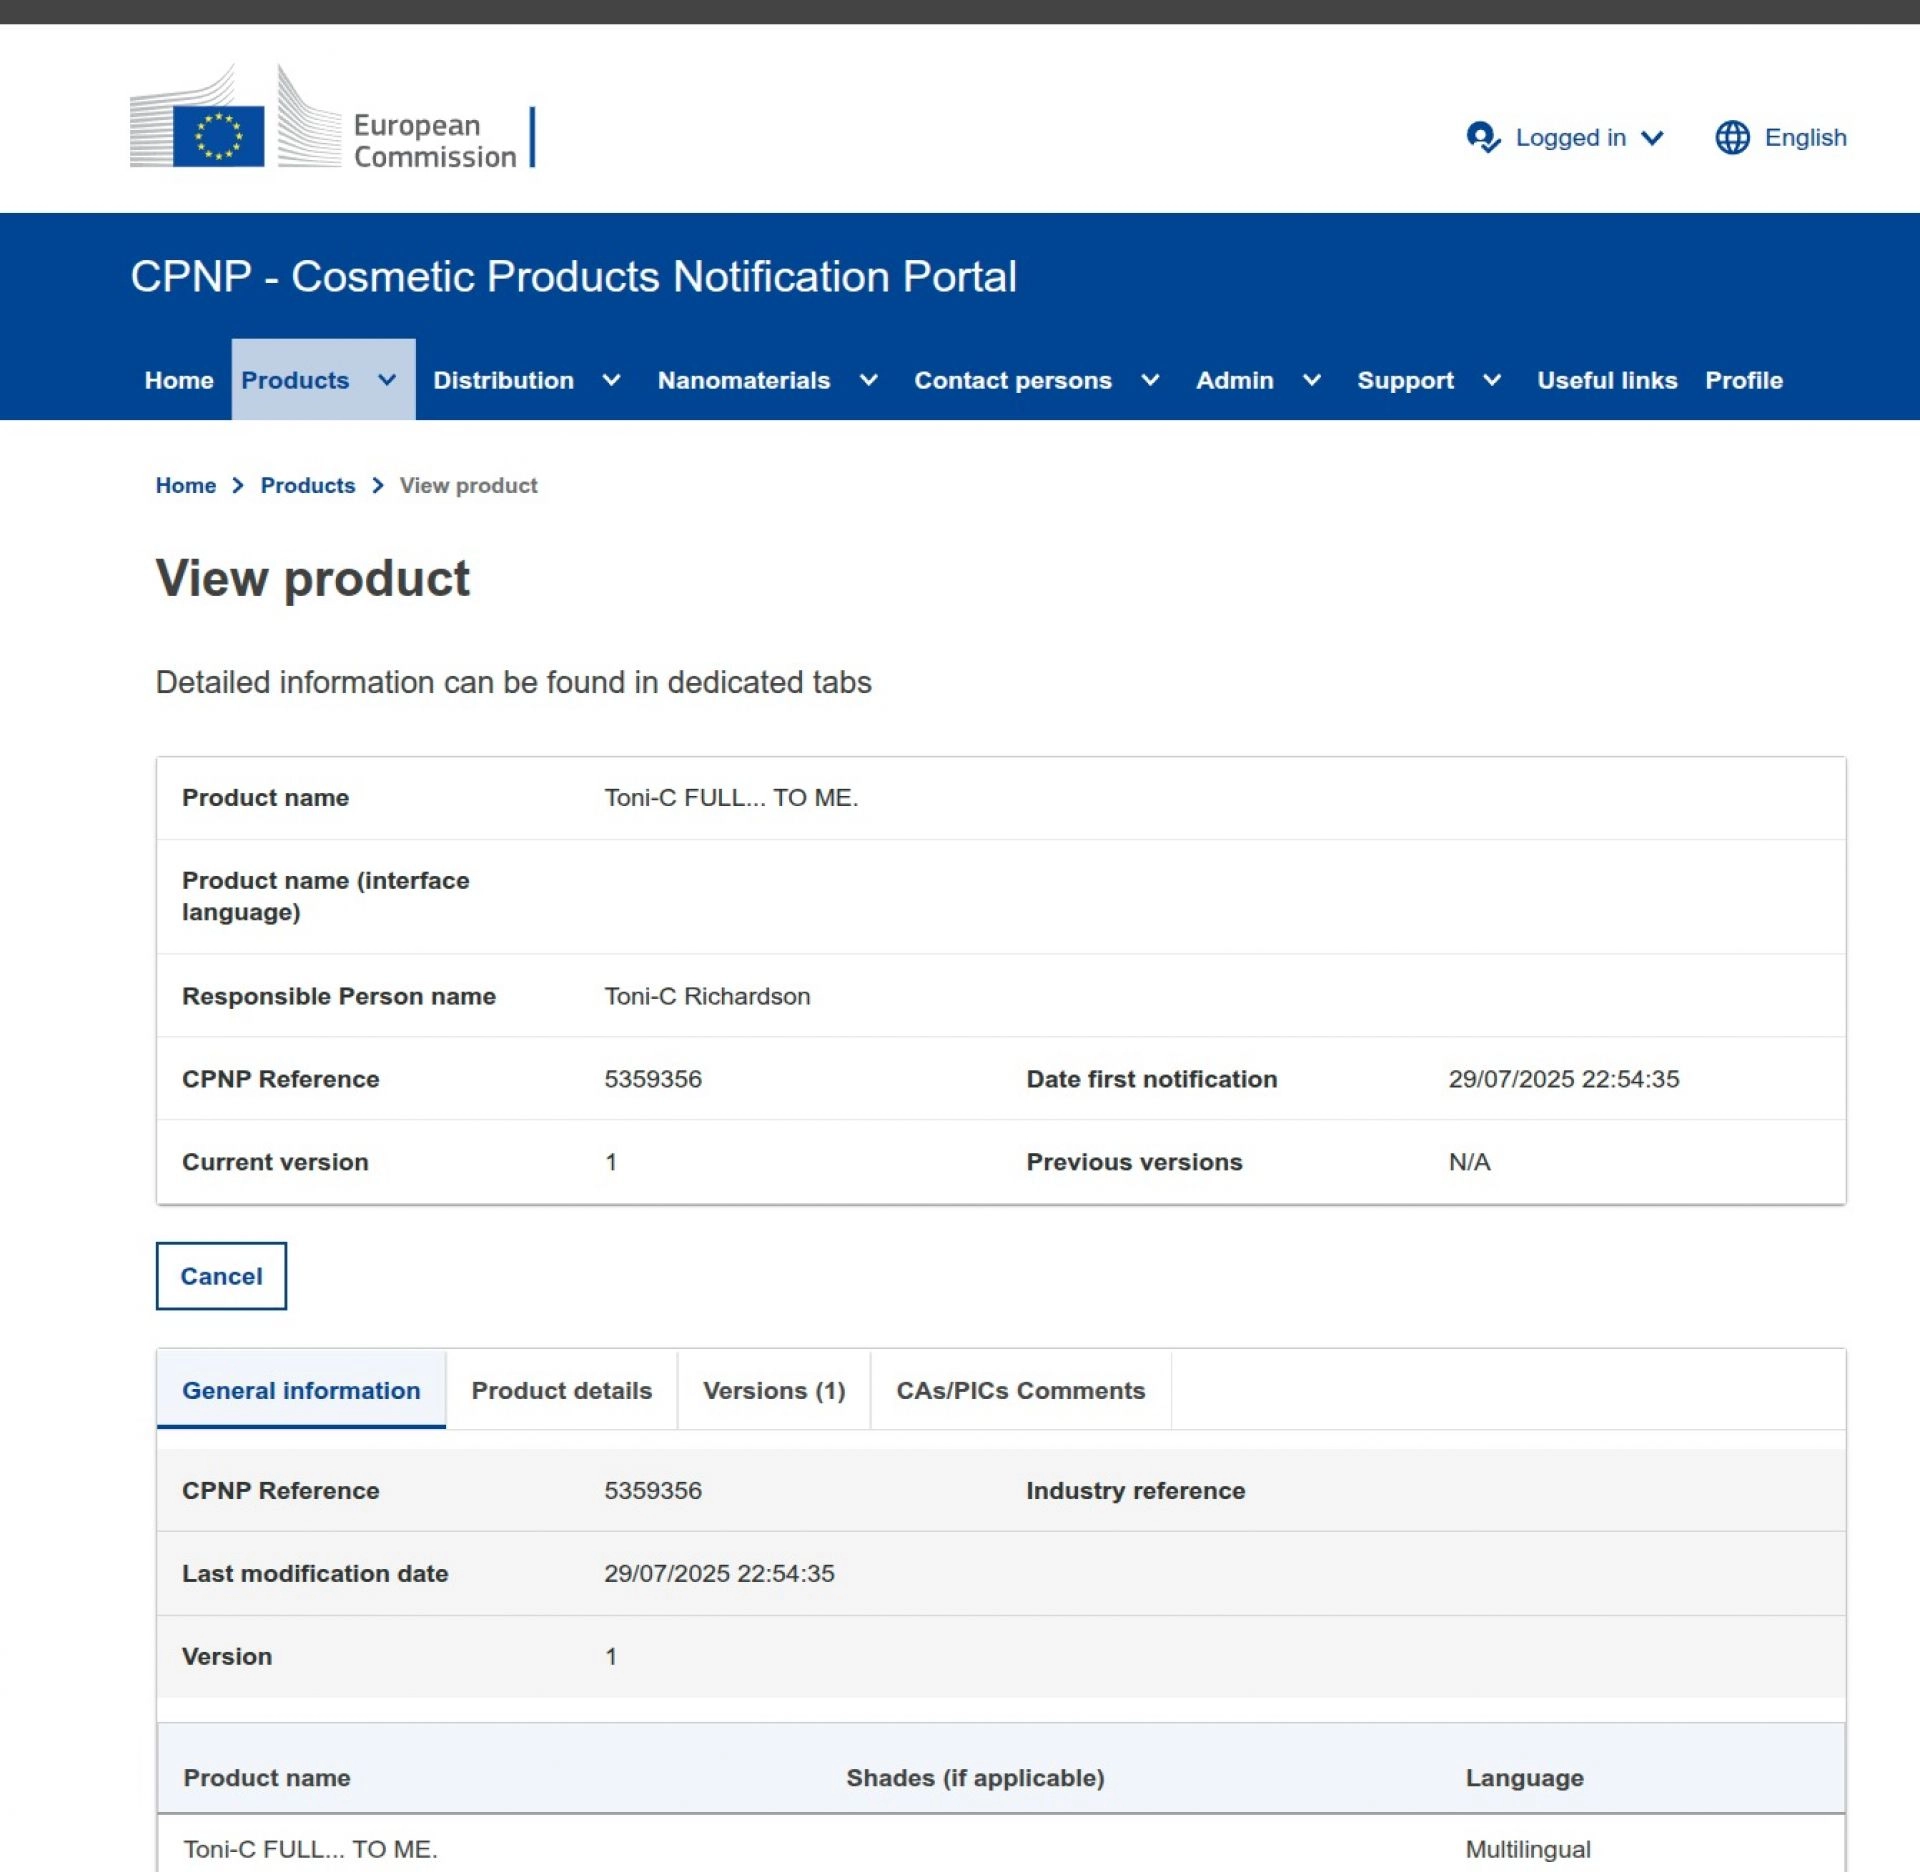Follow the Products breadcrumb link
Screen dimensions: 1920x1872
tap(307, 486)
